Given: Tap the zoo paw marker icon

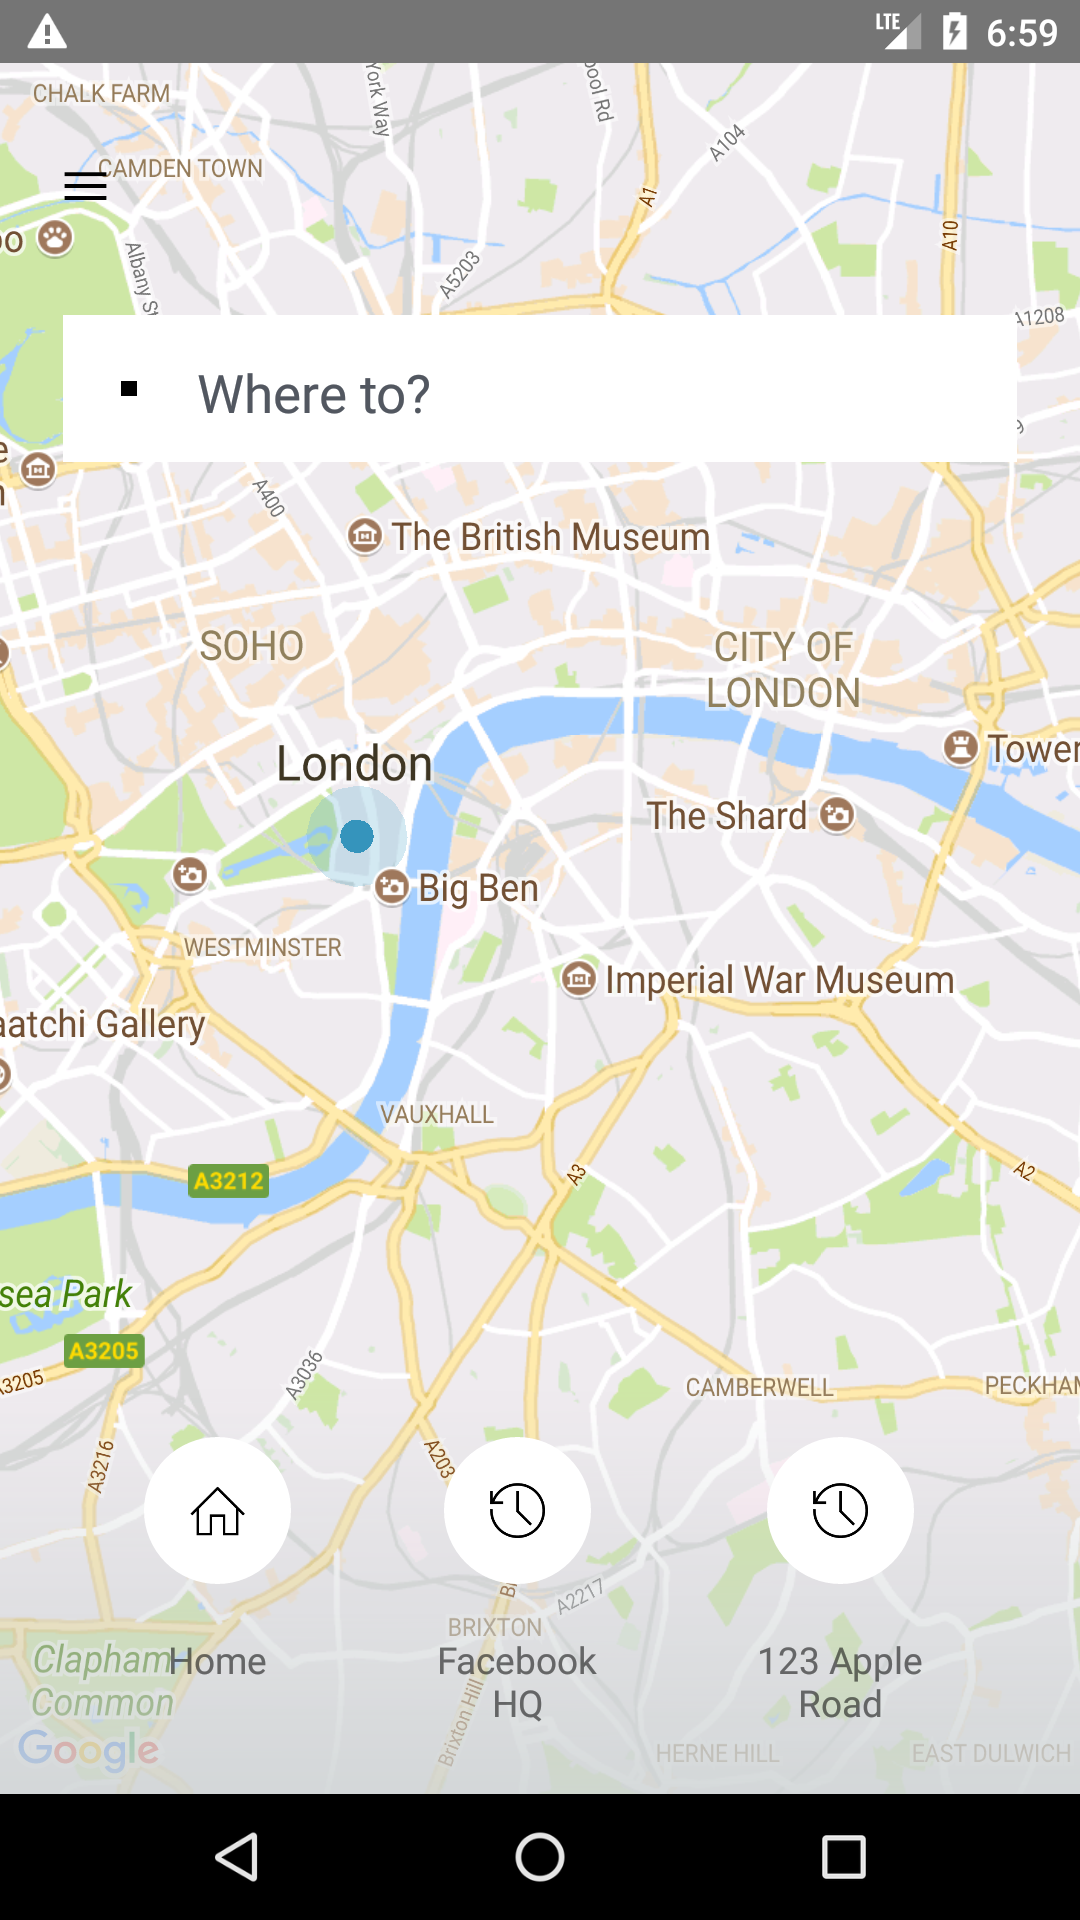Looking at the screenshot, I should (x=56, y=238).
